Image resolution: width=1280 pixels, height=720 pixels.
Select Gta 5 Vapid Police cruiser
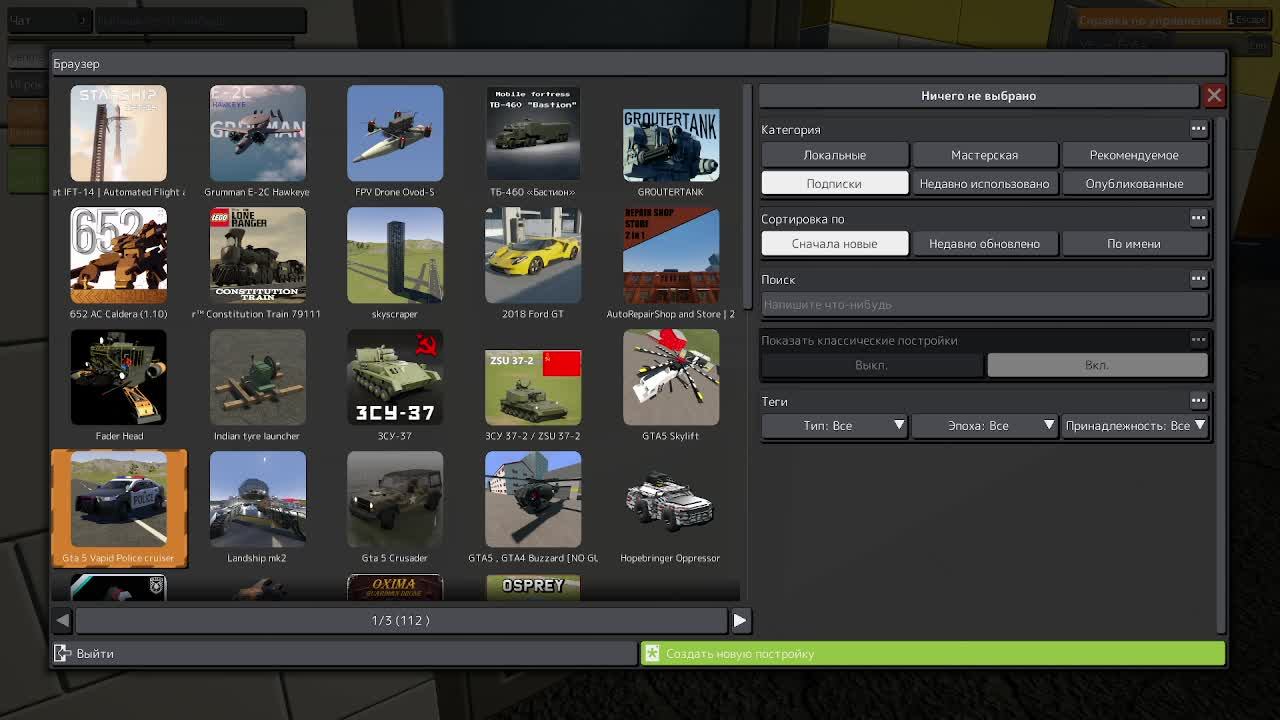tap(118, 507)
